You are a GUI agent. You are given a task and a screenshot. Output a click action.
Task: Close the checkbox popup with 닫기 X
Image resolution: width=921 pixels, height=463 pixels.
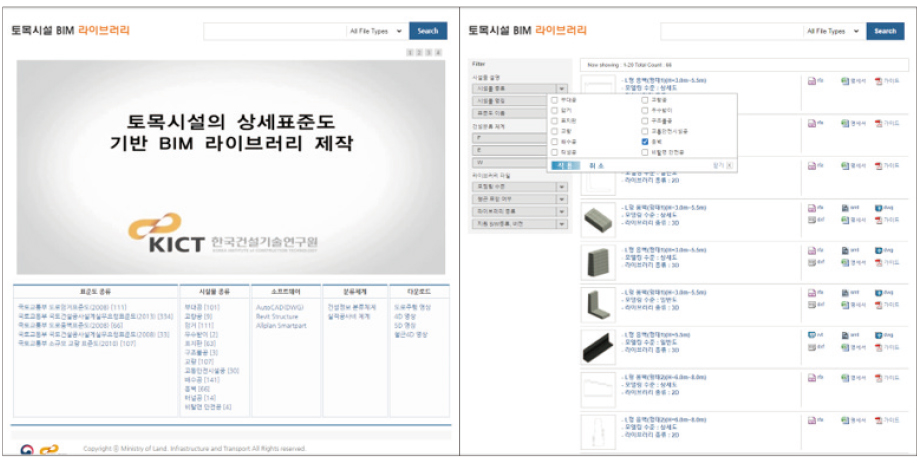(x=722, y=166)
